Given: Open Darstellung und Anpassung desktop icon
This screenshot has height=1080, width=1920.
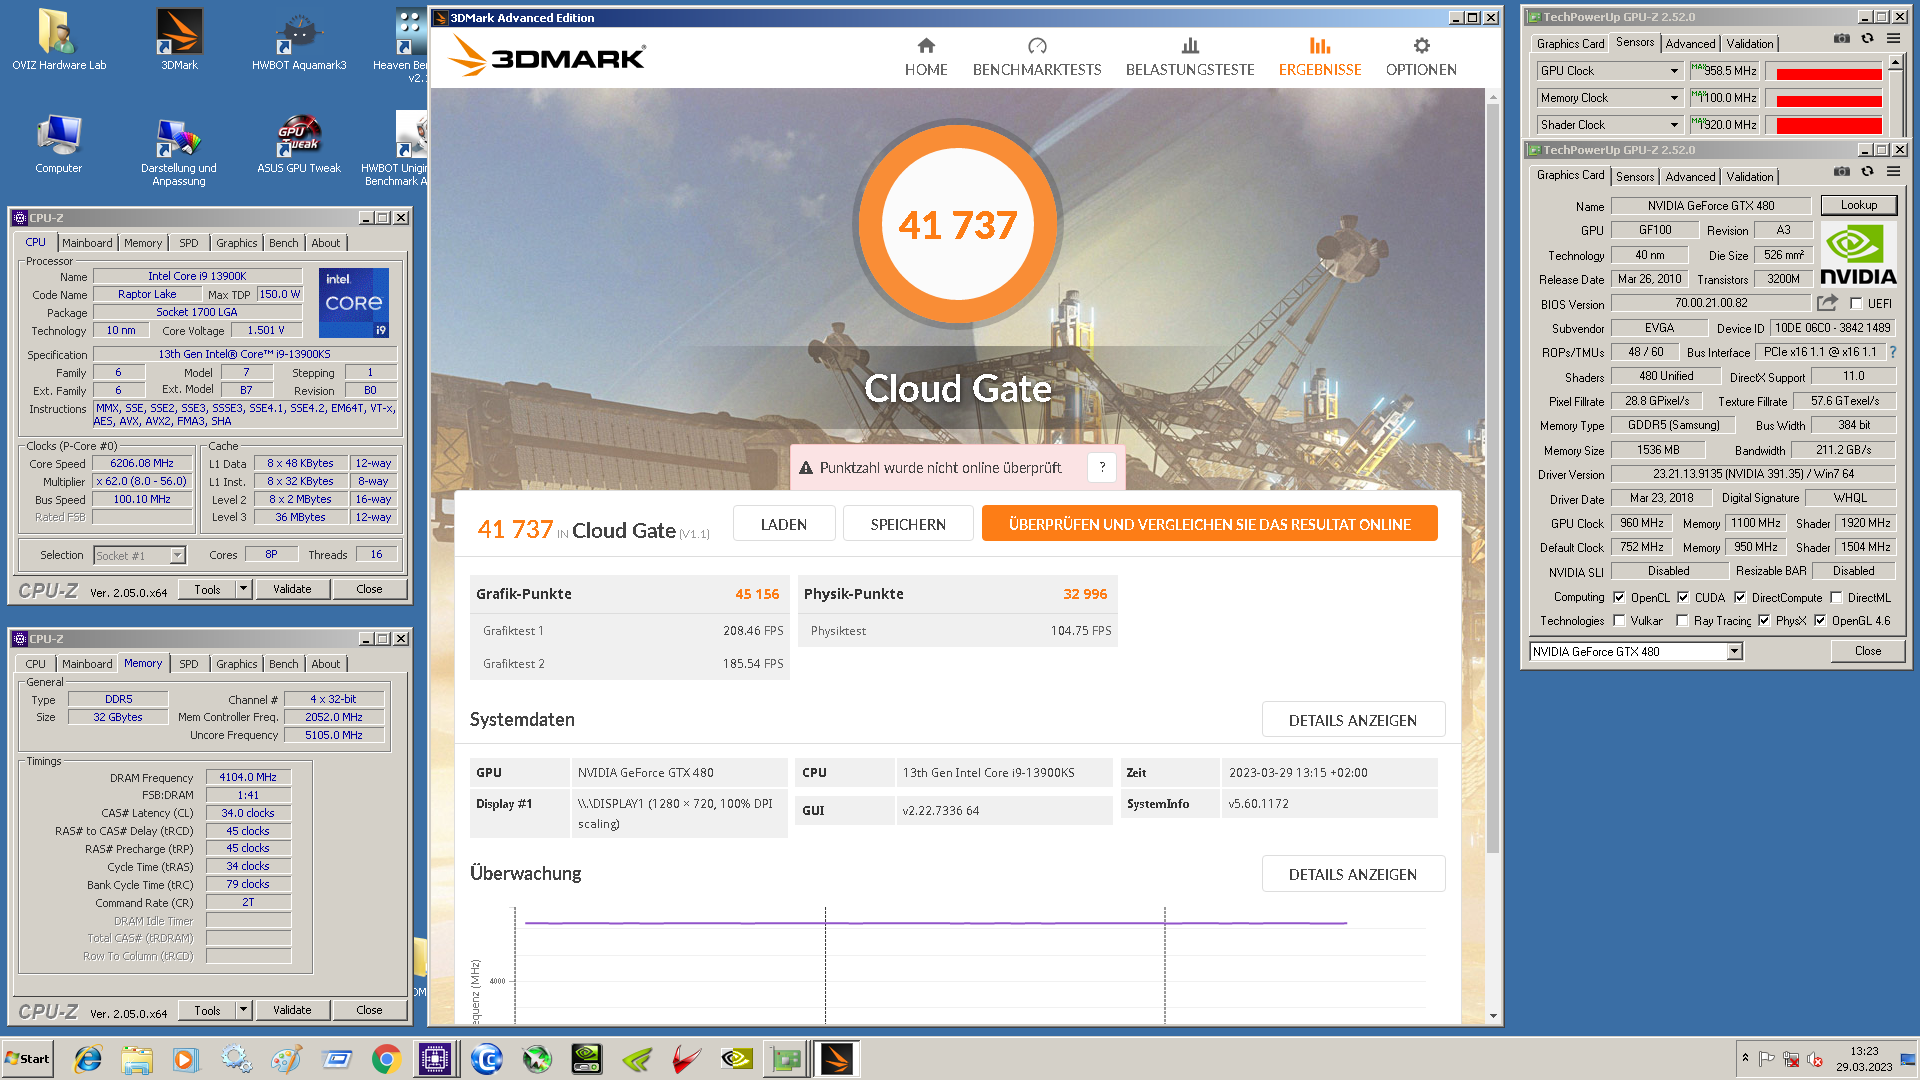Looking at the screenshot, I should click(x=179, y=151).
